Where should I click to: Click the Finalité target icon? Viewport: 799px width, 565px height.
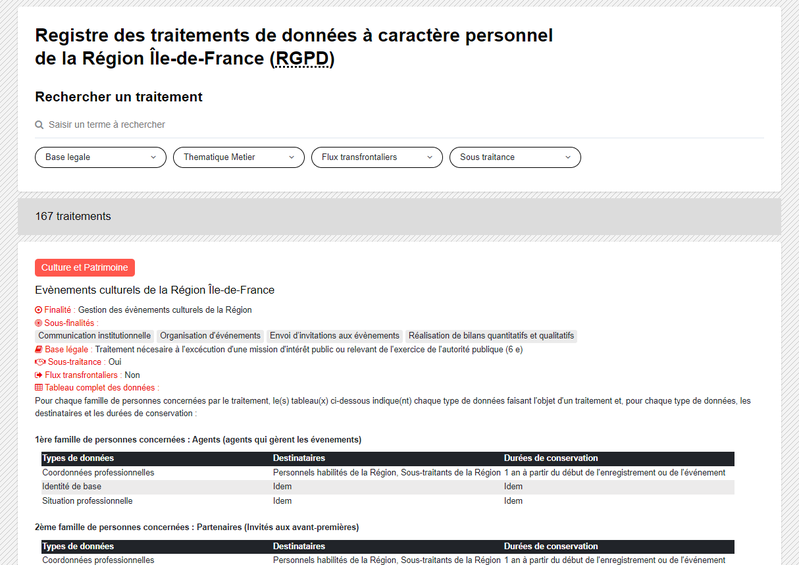click(x=38, y=310)
